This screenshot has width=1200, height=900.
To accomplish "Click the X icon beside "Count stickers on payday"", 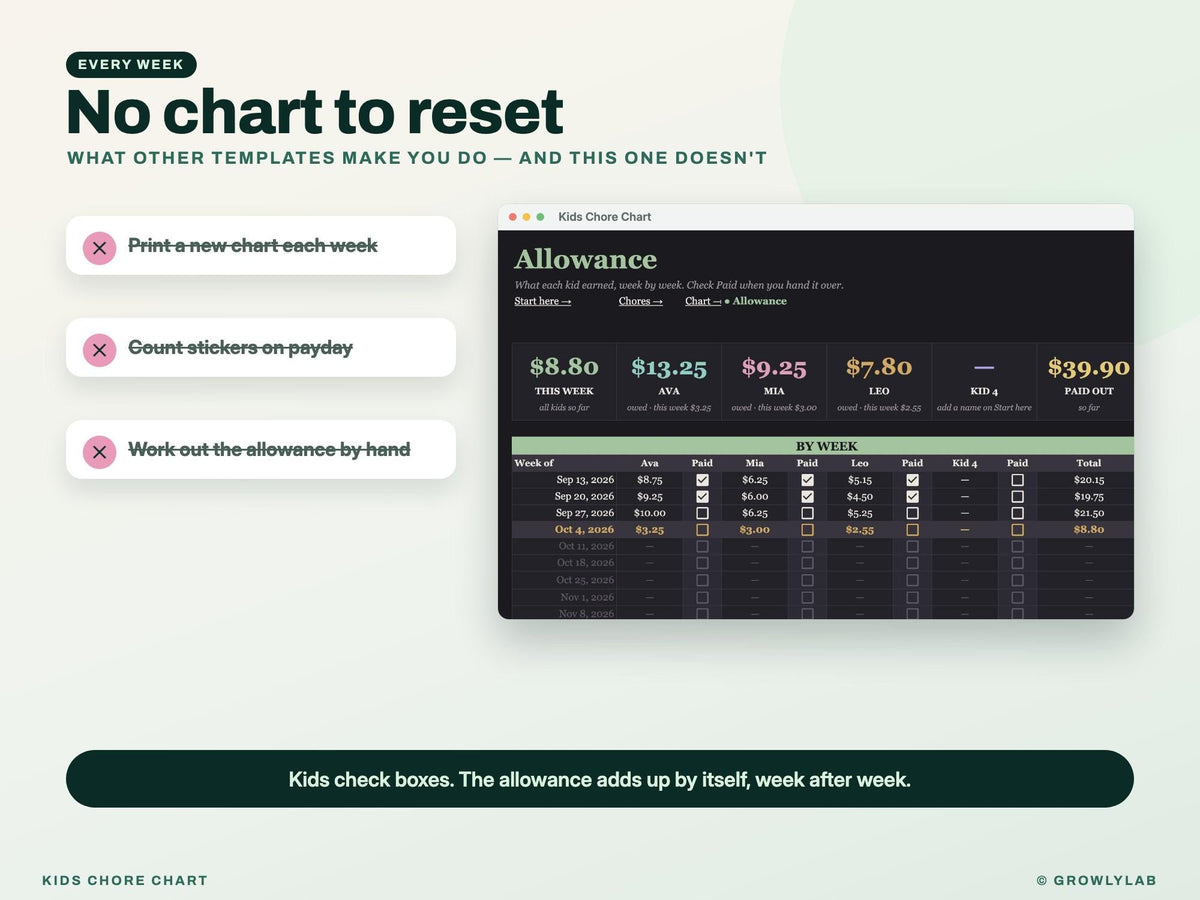I will [x=99, y=349].
